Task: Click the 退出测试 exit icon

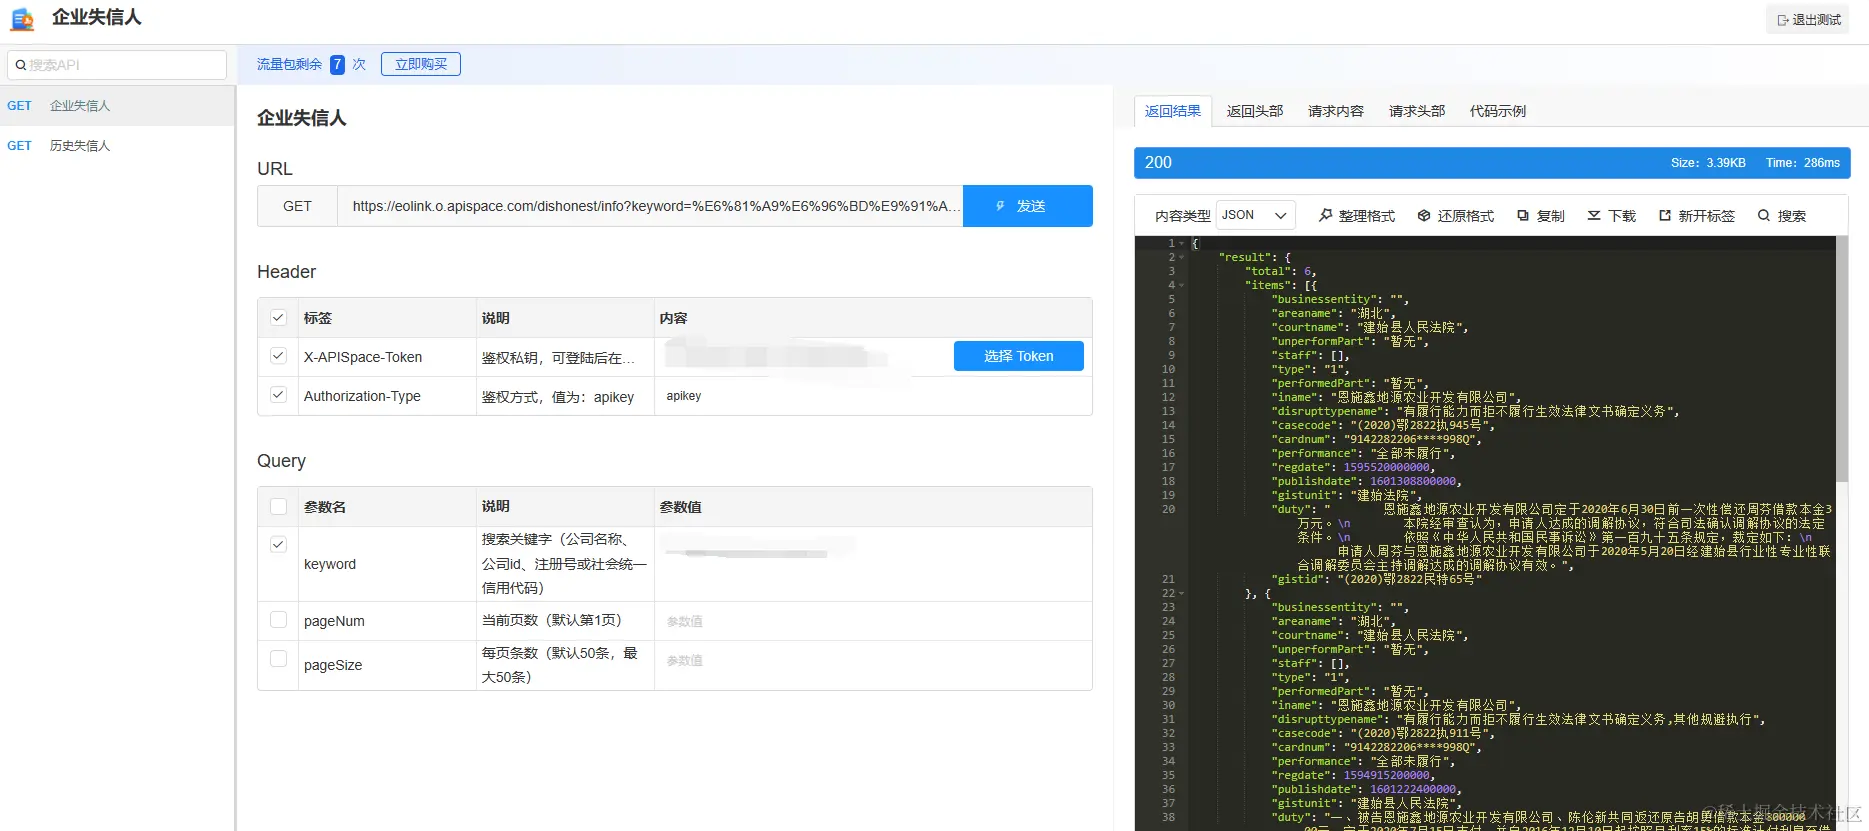Action: pos(1783,20)
